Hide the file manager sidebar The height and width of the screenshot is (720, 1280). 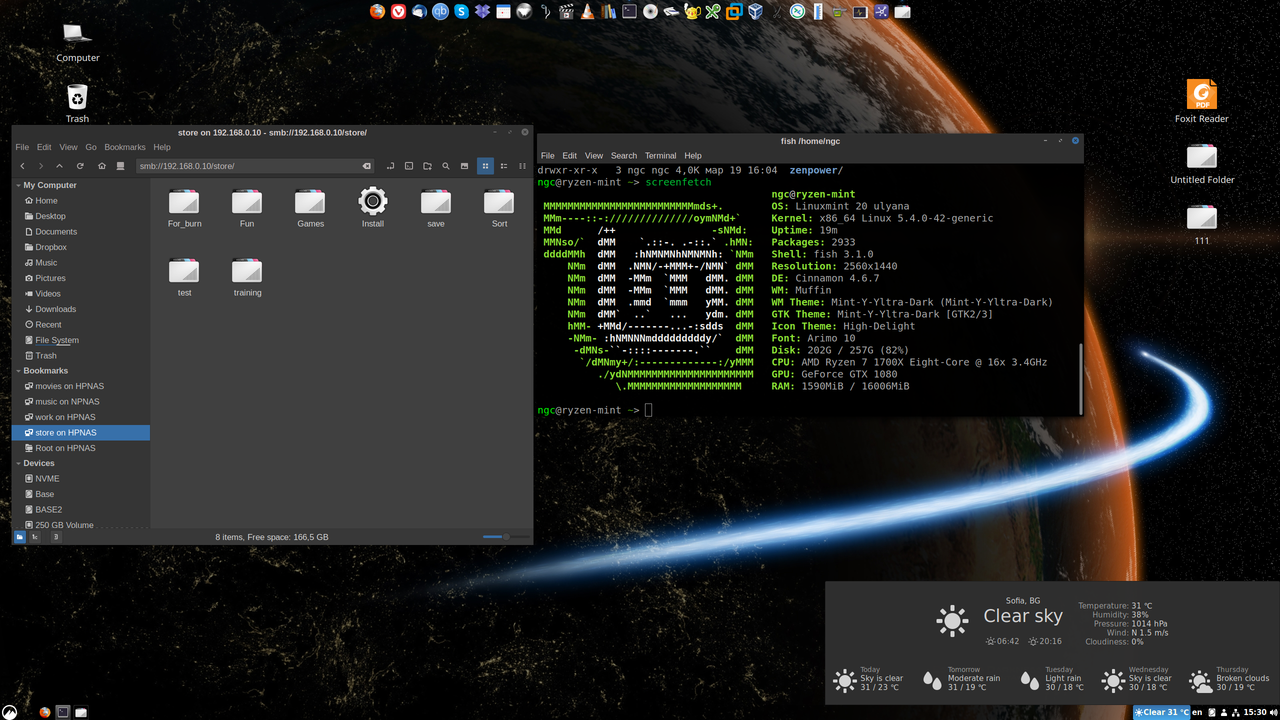[55, 537]
